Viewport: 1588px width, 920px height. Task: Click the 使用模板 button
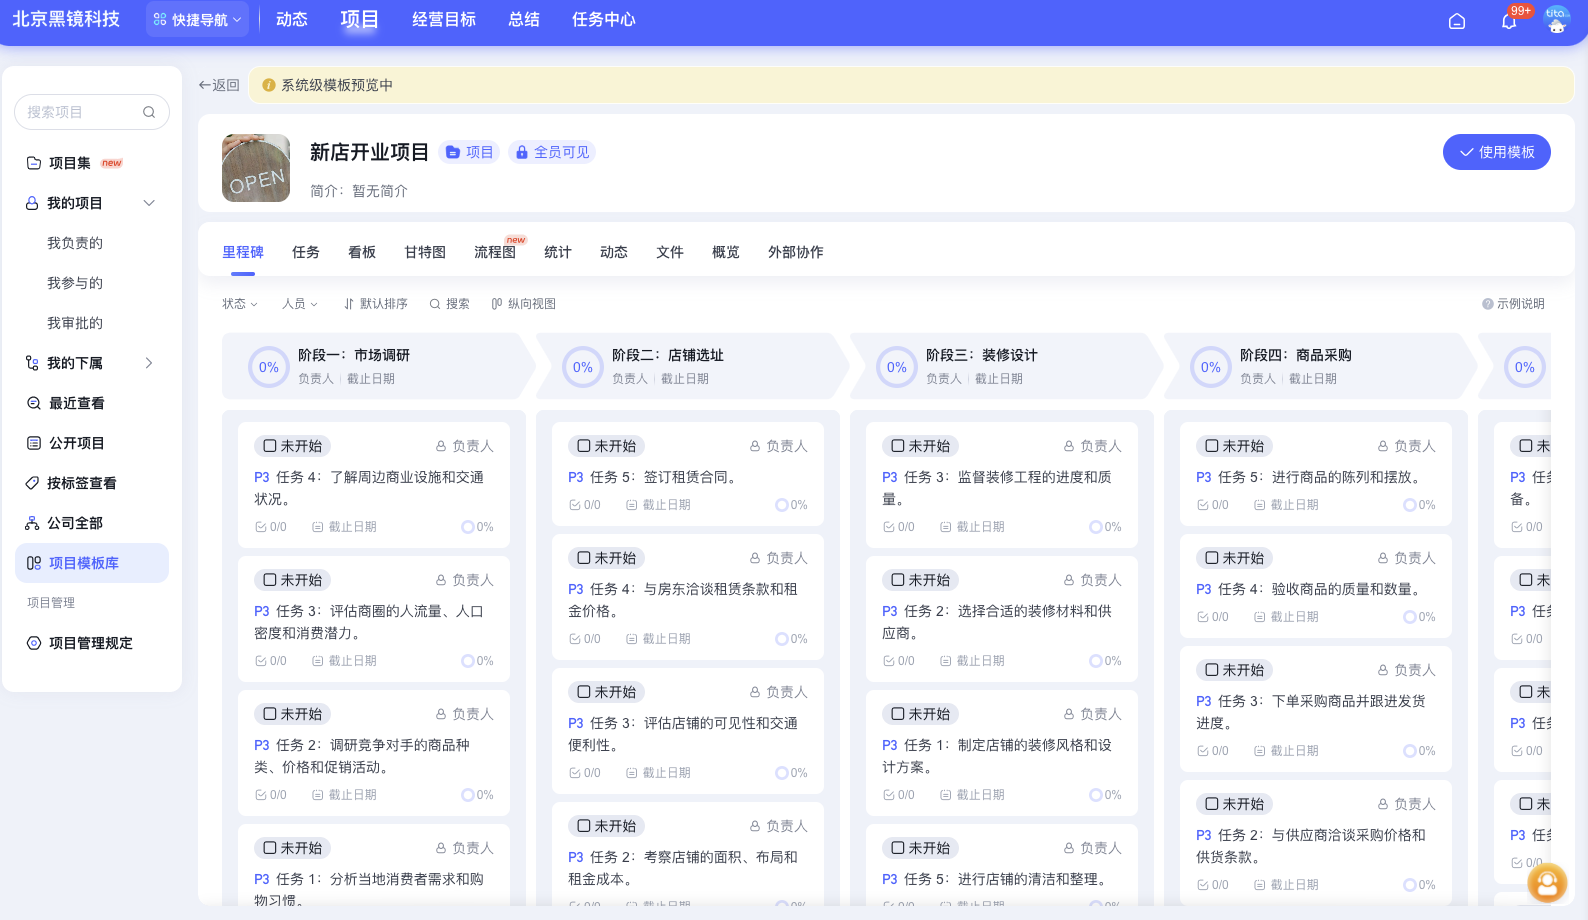[1496, 152]
